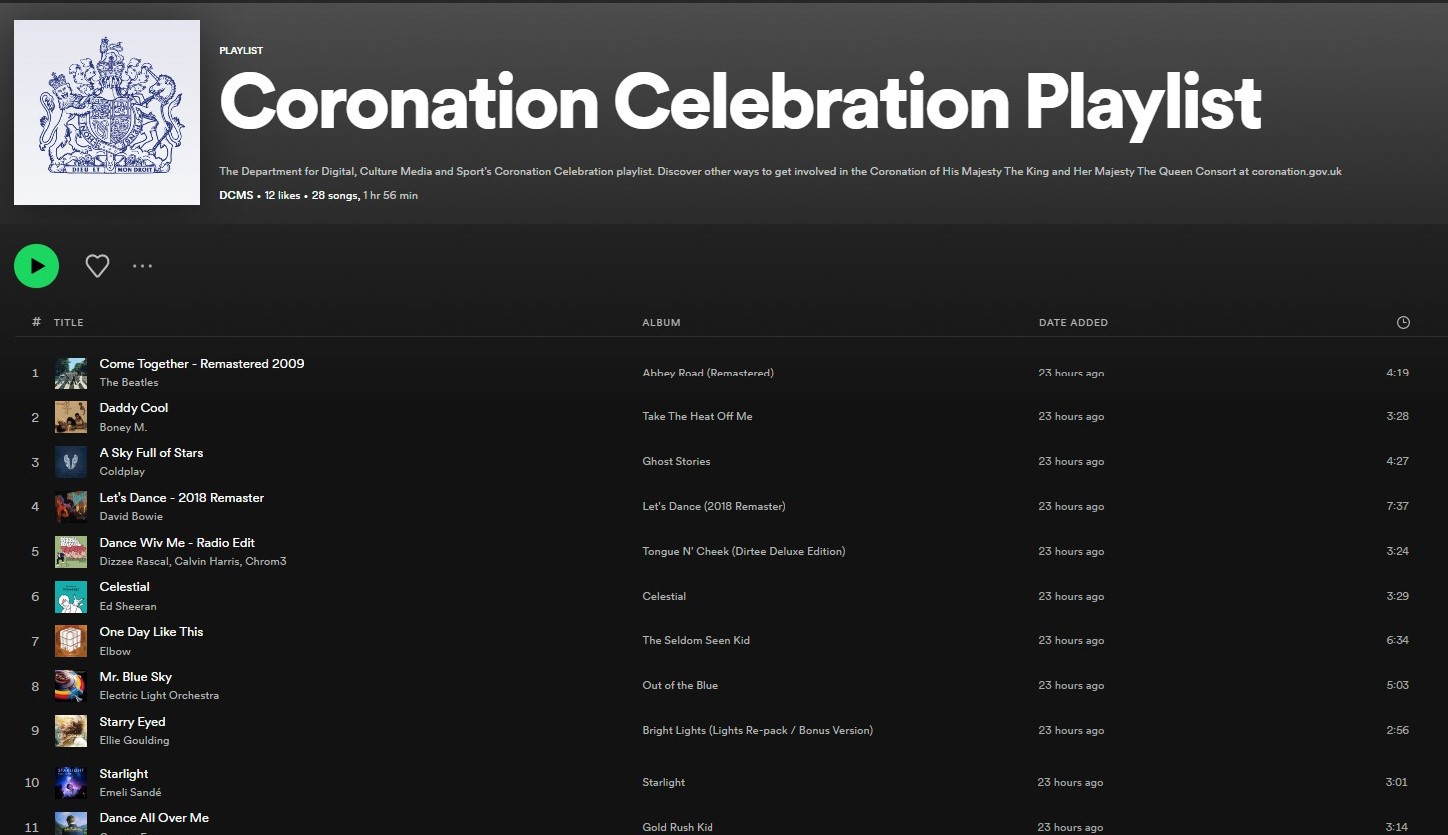Select the Starlight track title
Screen dimensions: 1448x835
(124, 774)
